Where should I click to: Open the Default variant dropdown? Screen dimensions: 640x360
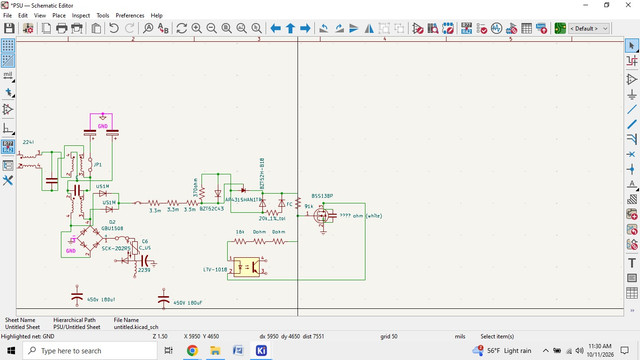point(589,28)
